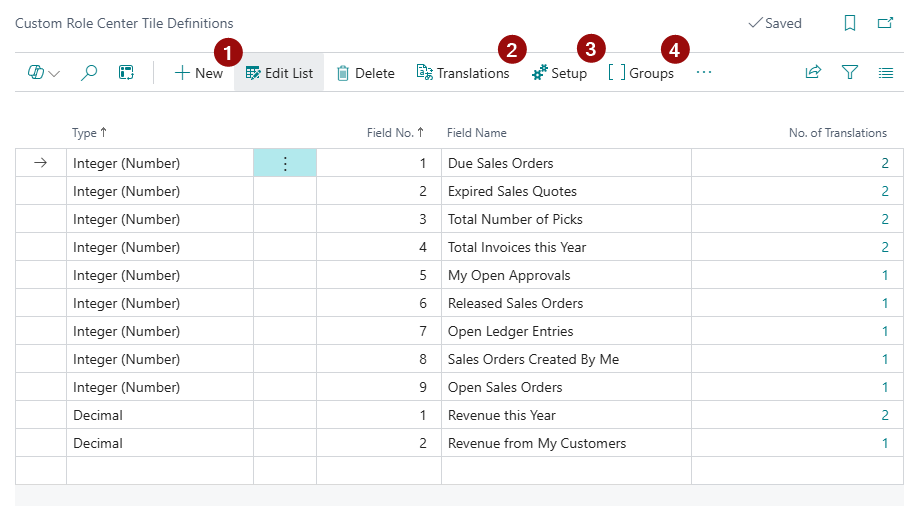This screenshot has width=918, height=506.
Task: Toggle the filter pane icon
Action: (x=849, y=73)
